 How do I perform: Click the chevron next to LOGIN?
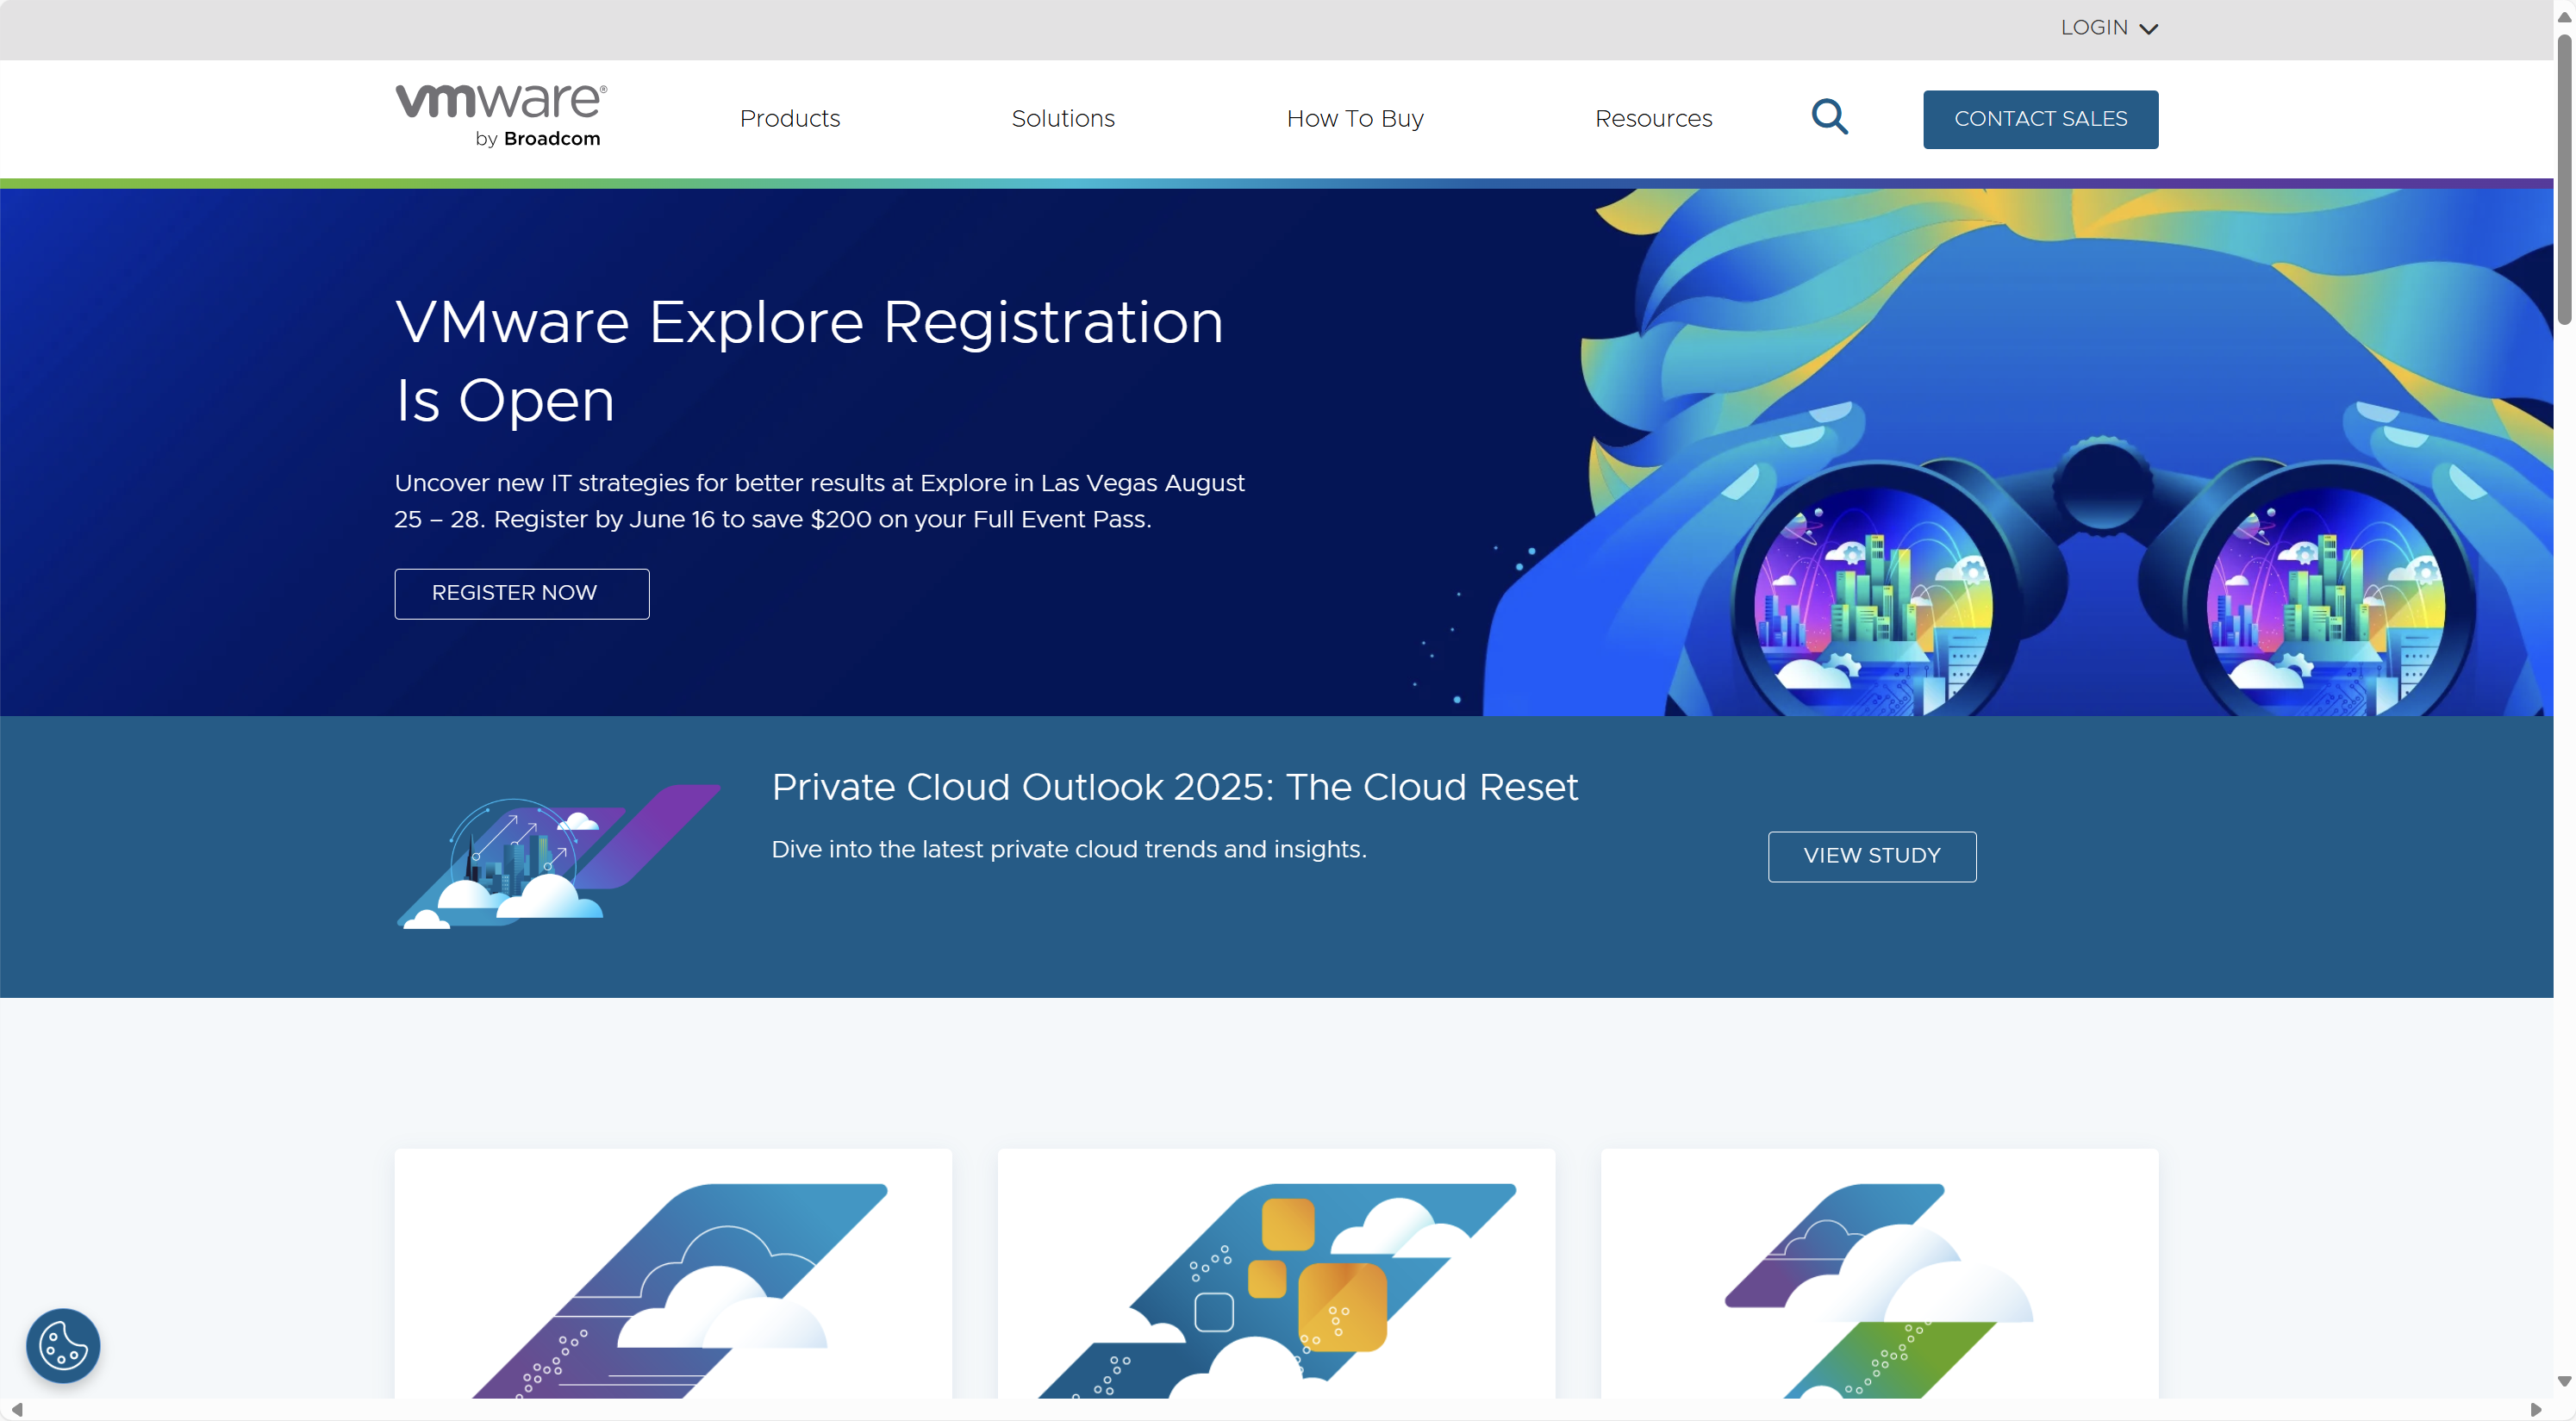click(2148, 29)
